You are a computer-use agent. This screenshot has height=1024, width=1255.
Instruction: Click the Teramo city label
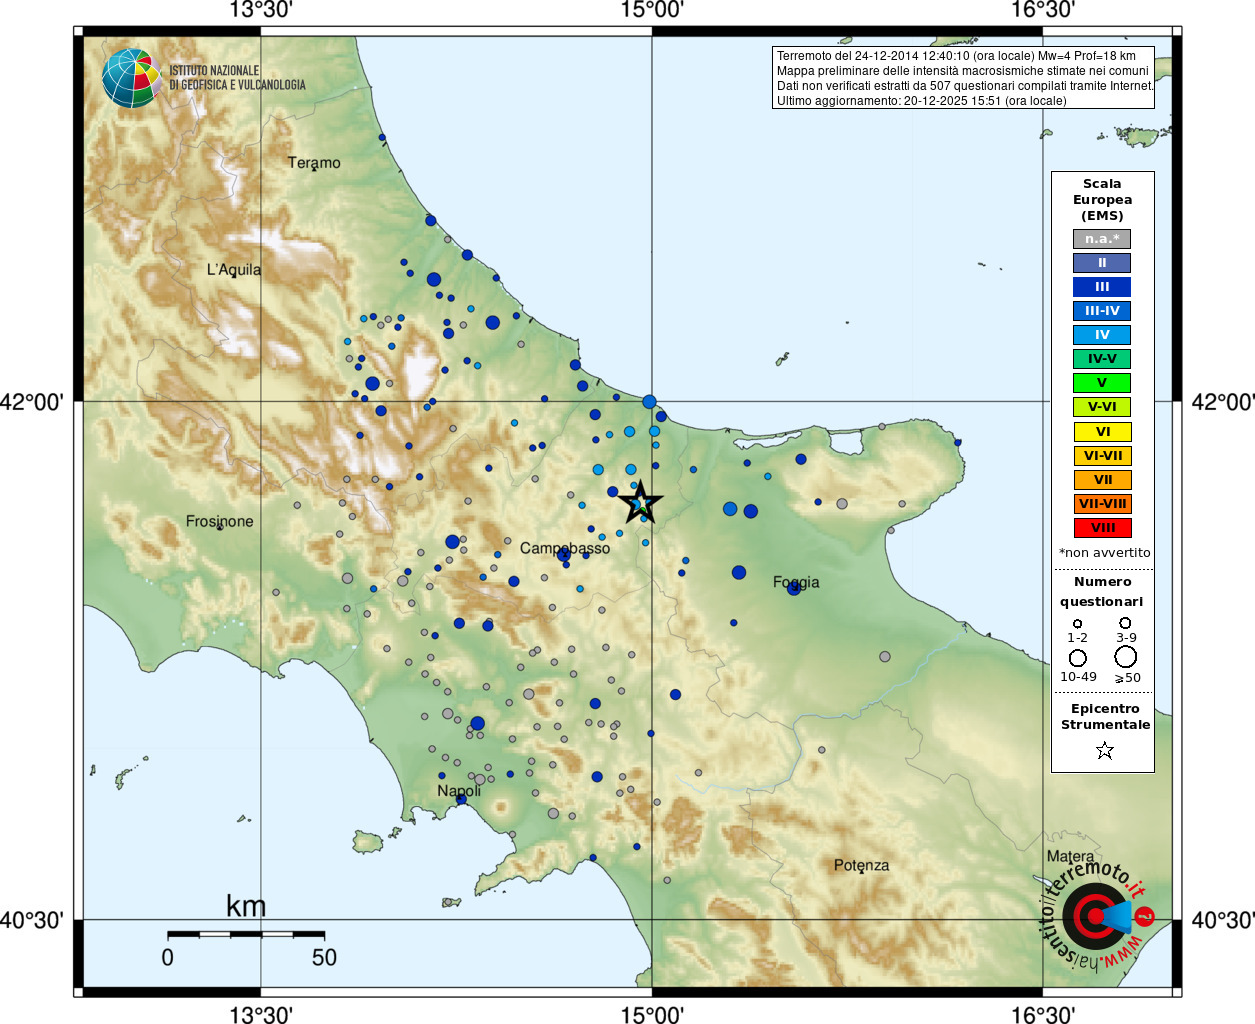pyautogui.click(x=314, y=162)
